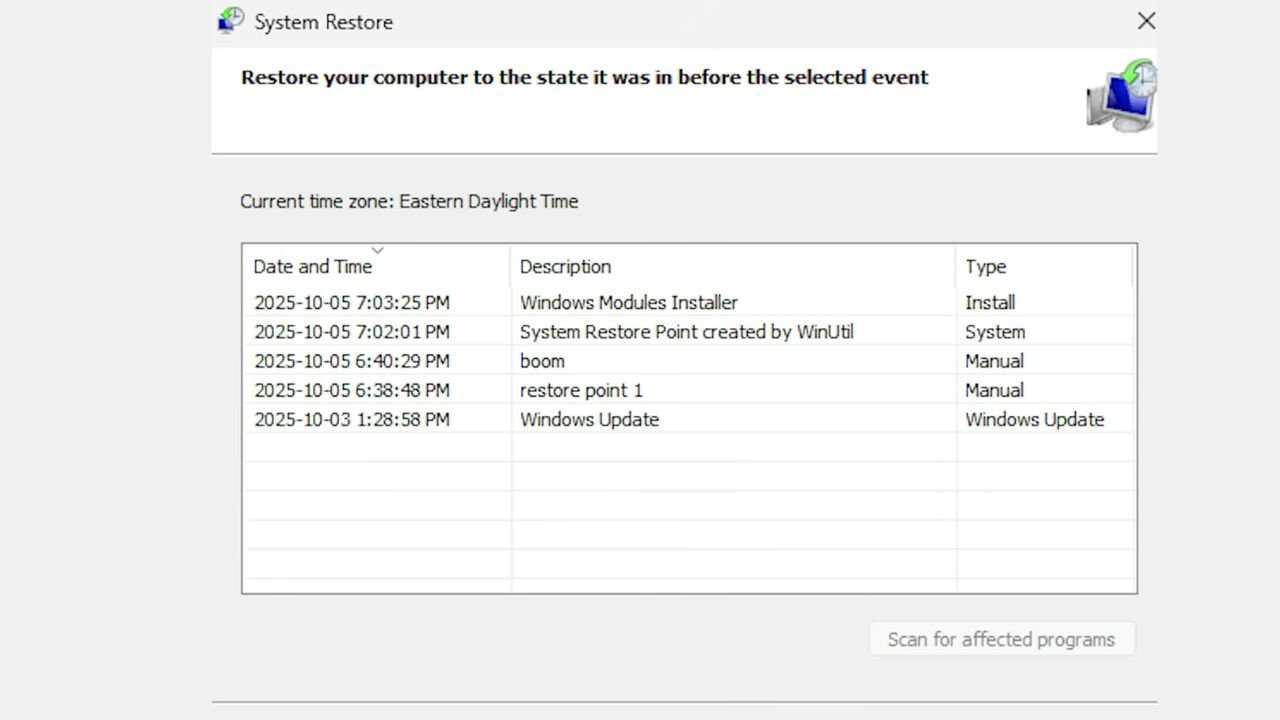Select the Windows Modules Installer restore point
Image resolution: width=1280 pixels, height=720 pixels.
pyautogui.click(x=628, y=302)
